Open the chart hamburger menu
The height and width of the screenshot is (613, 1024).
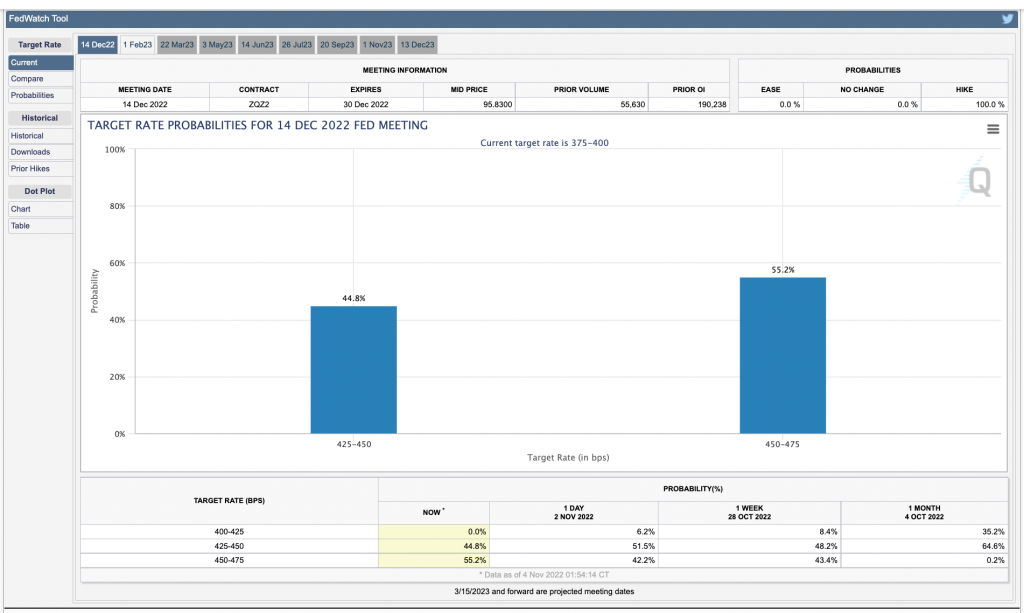[x=993, y=129]
